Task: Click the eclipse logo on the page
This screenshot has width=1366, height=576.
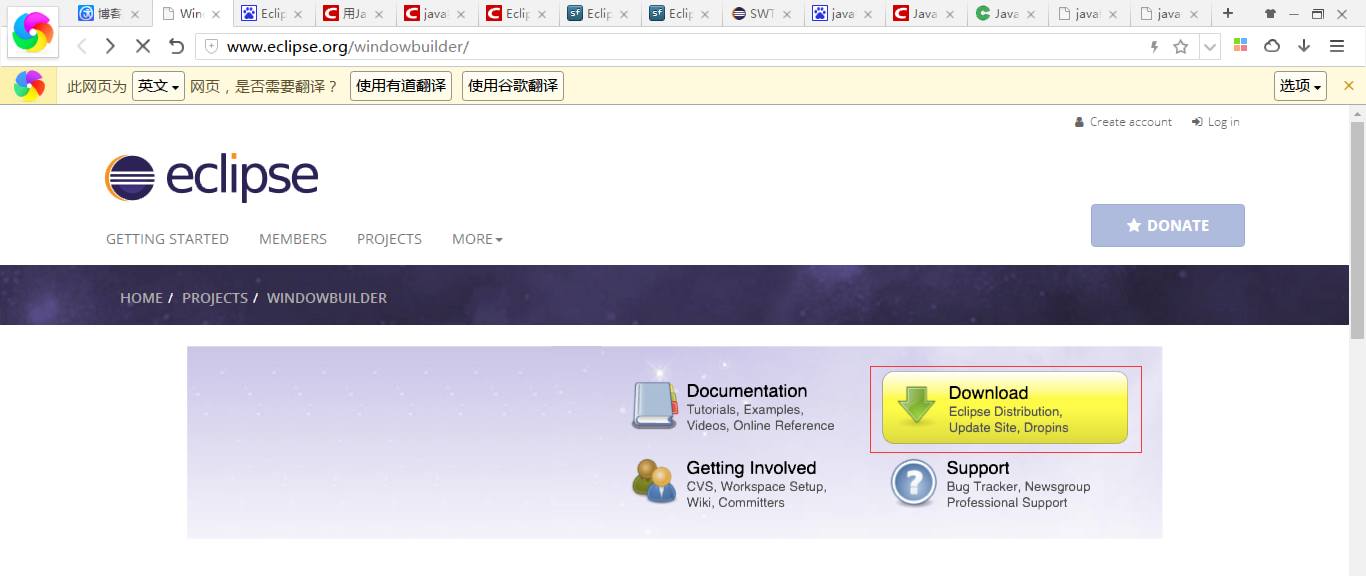Action: tap(211, 179)
